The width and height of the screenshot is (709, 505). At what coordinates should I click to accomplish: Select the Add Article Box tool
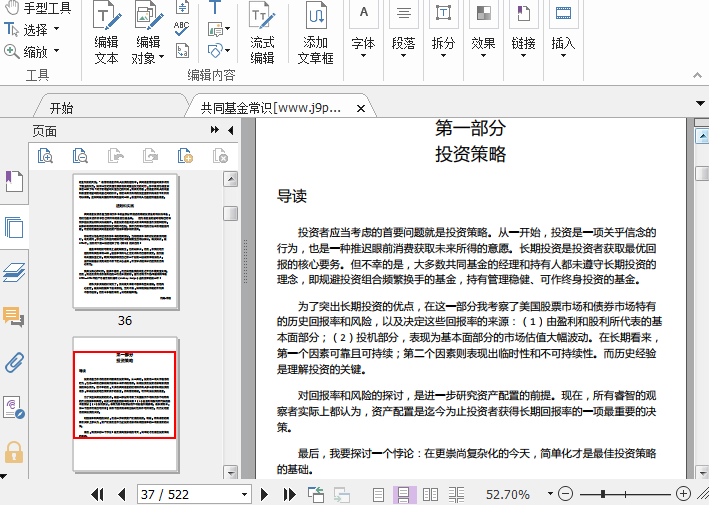point(316,35)
